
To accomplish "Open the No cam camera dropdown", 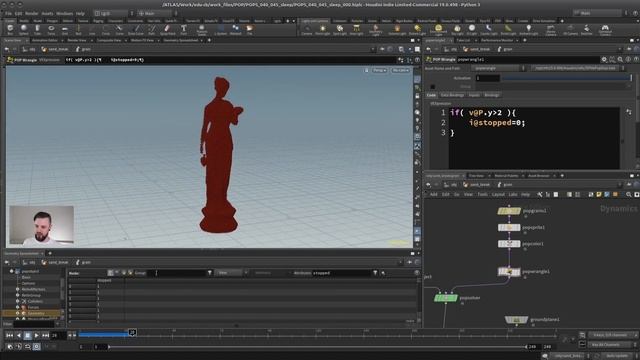I will pos(400,71).
